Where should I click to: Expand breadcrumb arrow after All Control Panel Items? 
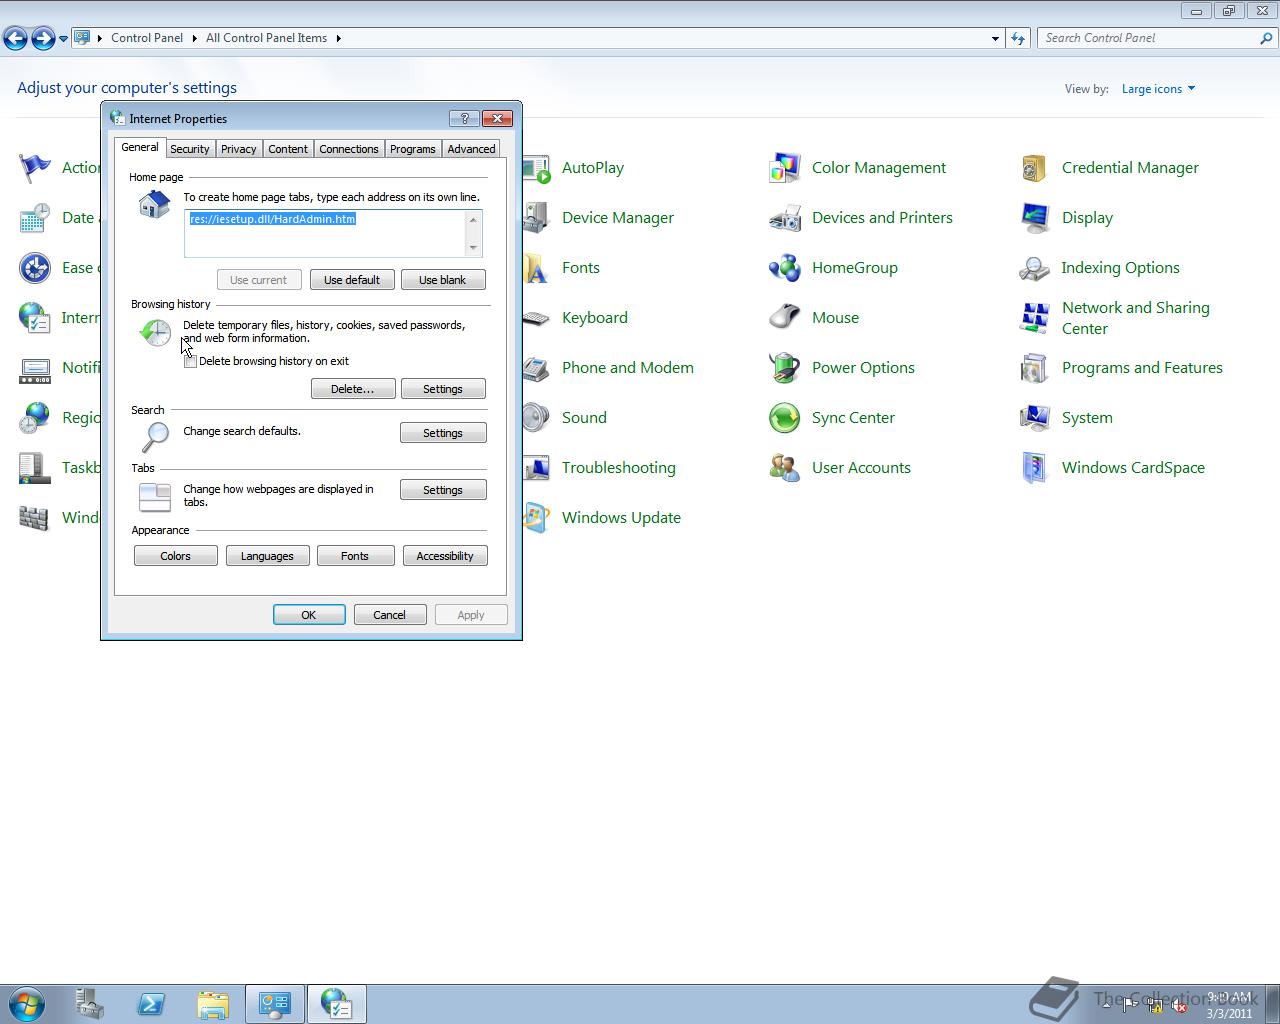coord(338,38)
